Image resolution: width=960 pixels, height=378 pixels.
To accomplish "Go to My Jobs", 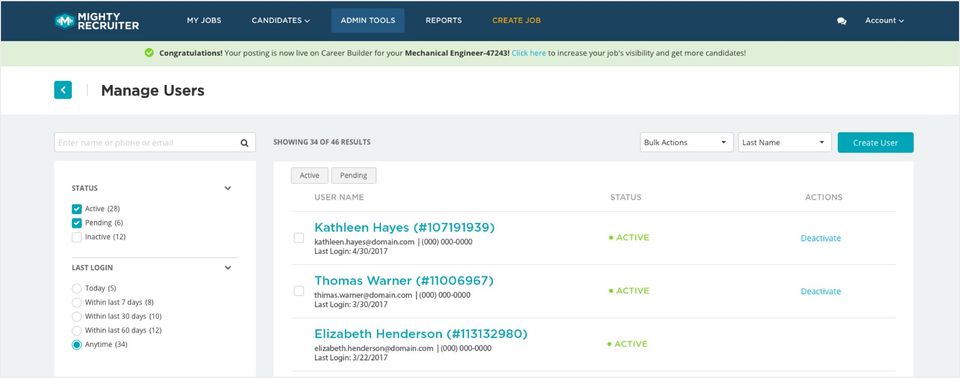I will (x=204, y=21).
